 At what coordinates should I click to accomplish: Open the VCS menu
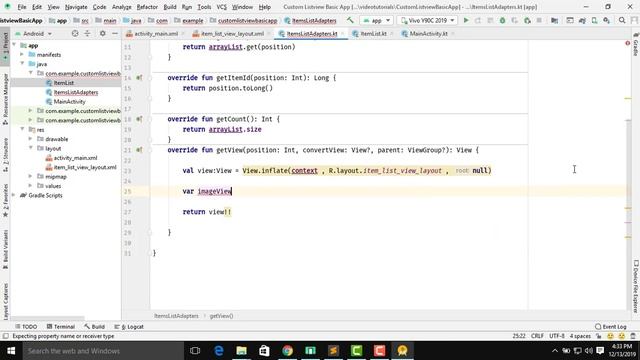coord(222,7)
